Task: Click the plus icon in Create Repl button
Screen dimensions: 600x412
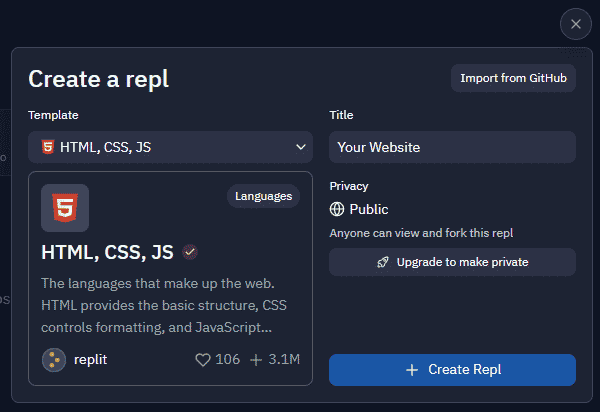Action: (x=412, y=370)
